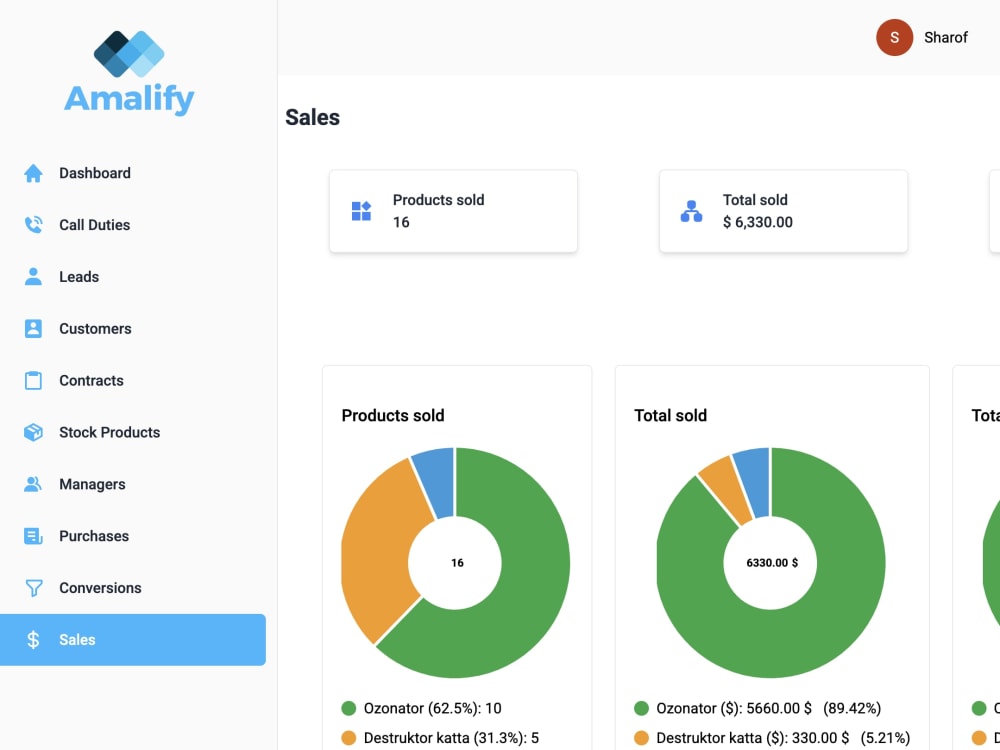Toggle Destruktor katta ($): 330.00 $ legend label
The image size is (1000, 750).
[783, 738]
